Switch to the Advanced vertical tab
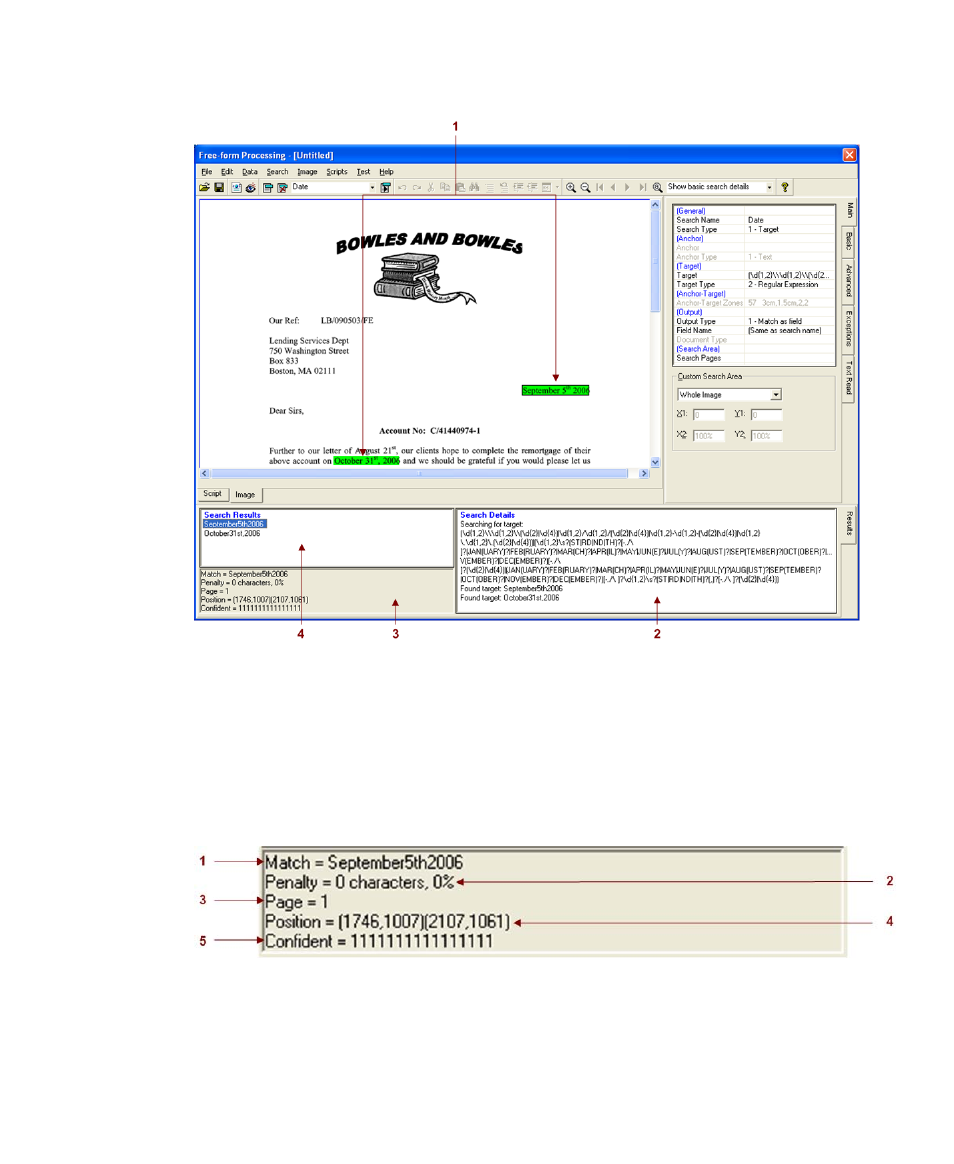This screenshot has width=954, height=1164. (849, 280)
